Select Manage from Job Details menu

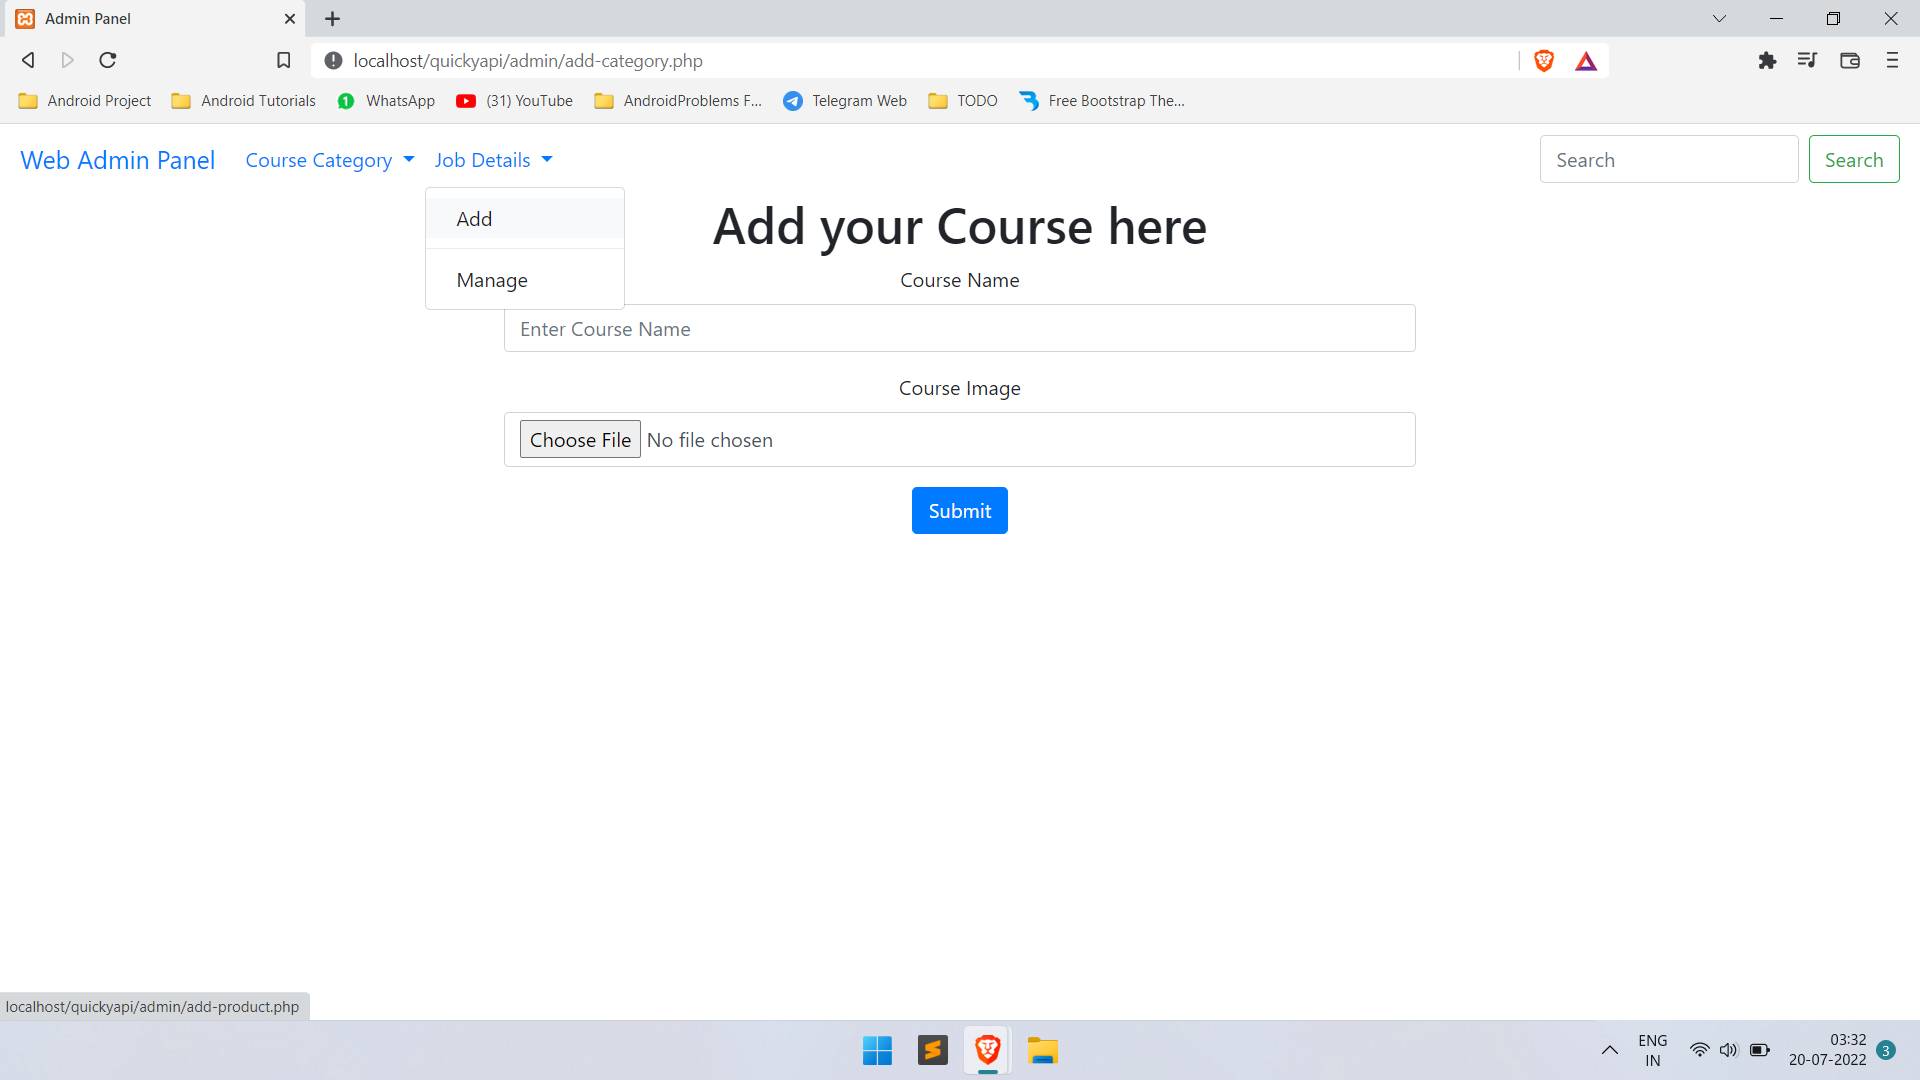[x=525, y=280]
